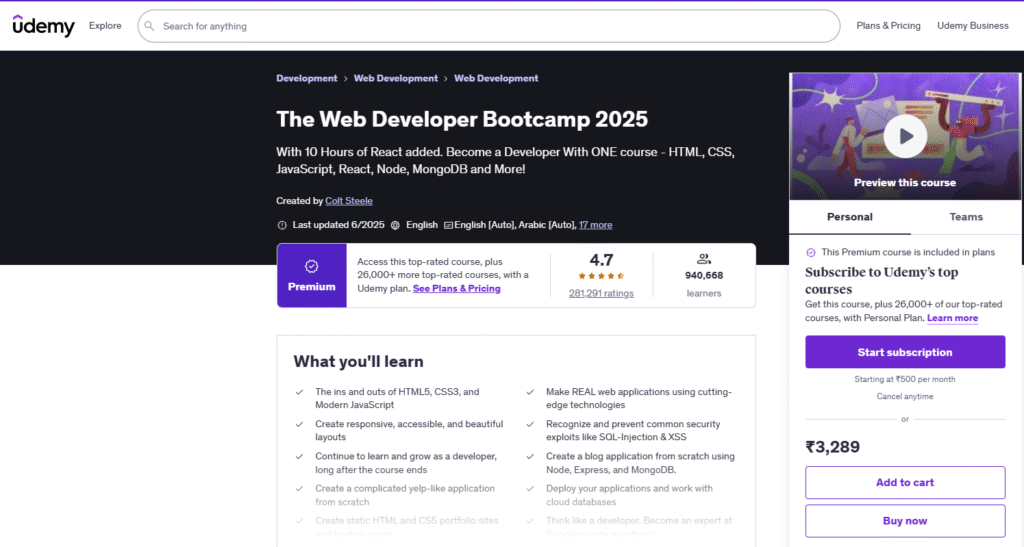
Task: Click Subscribe to Udemy's top courses heading
Action: [882, 281]
